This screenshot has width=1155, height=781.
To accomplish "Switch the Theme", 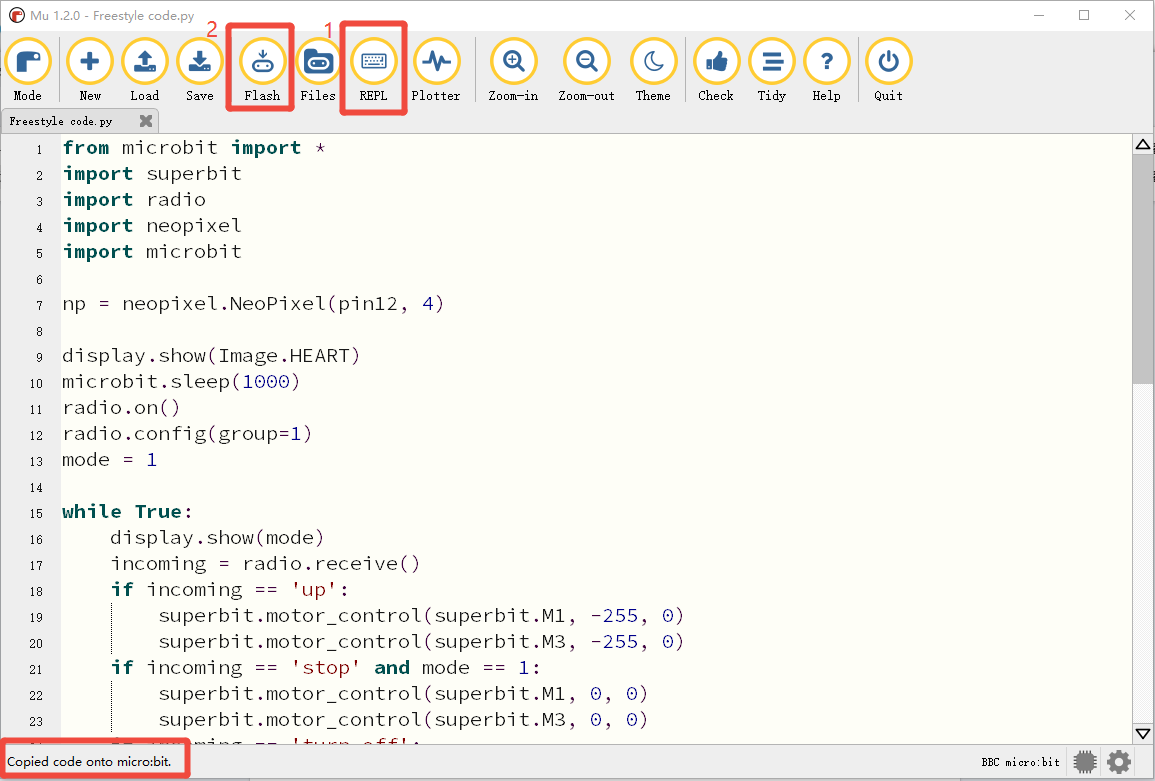I will [x=653, y=70].
